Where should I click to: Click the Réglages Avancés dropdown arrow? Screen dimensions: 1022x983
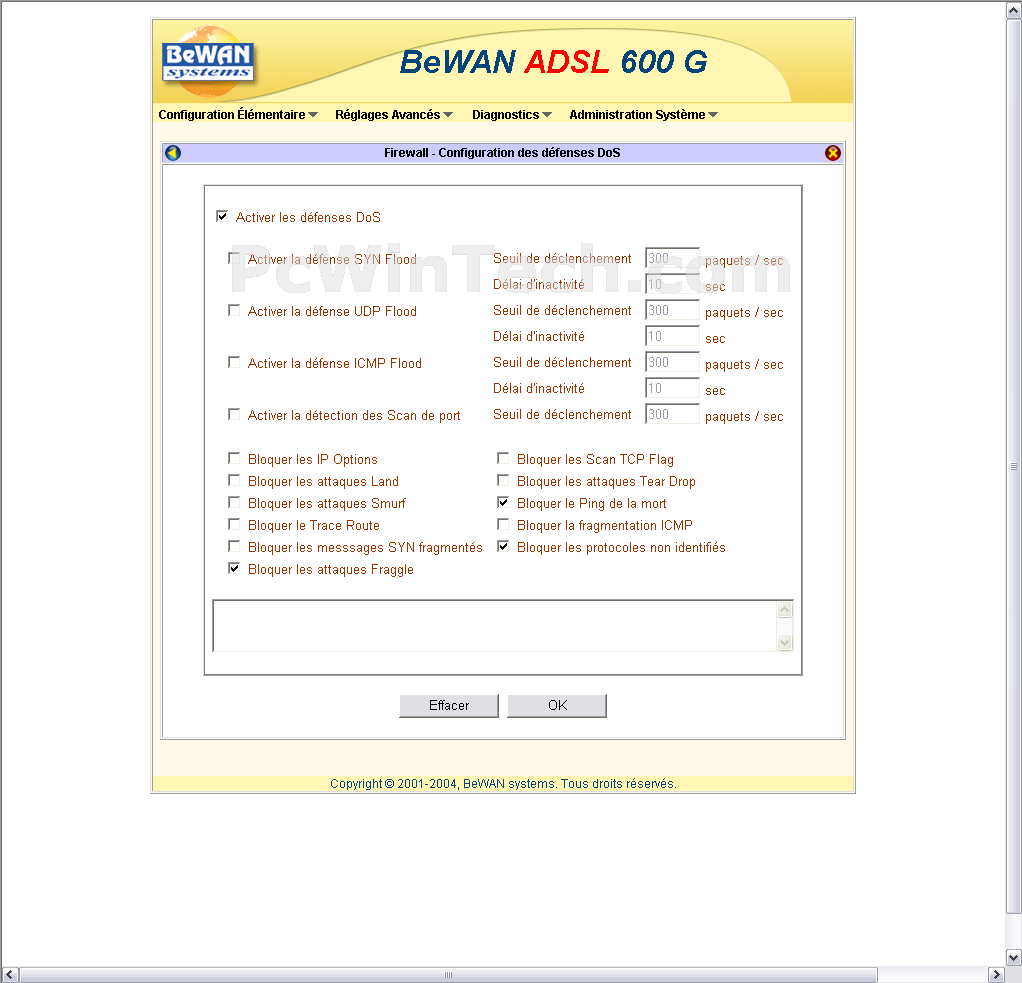448,115
